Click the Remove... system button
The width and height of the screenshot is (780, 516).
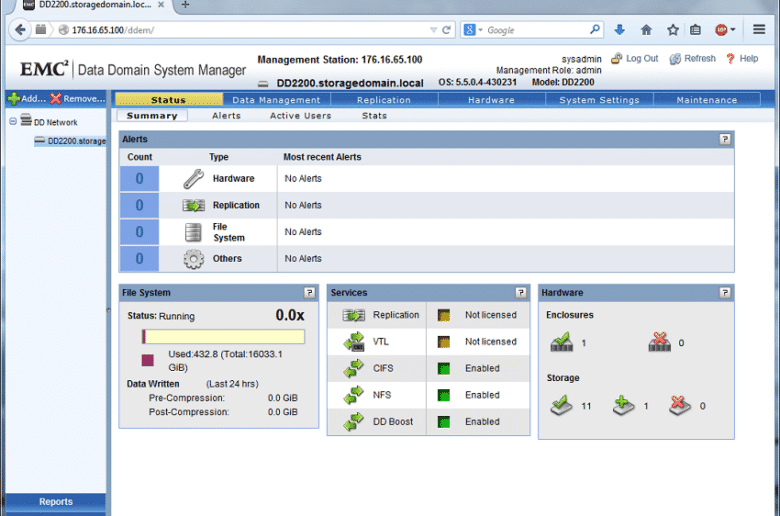[78, 99]
